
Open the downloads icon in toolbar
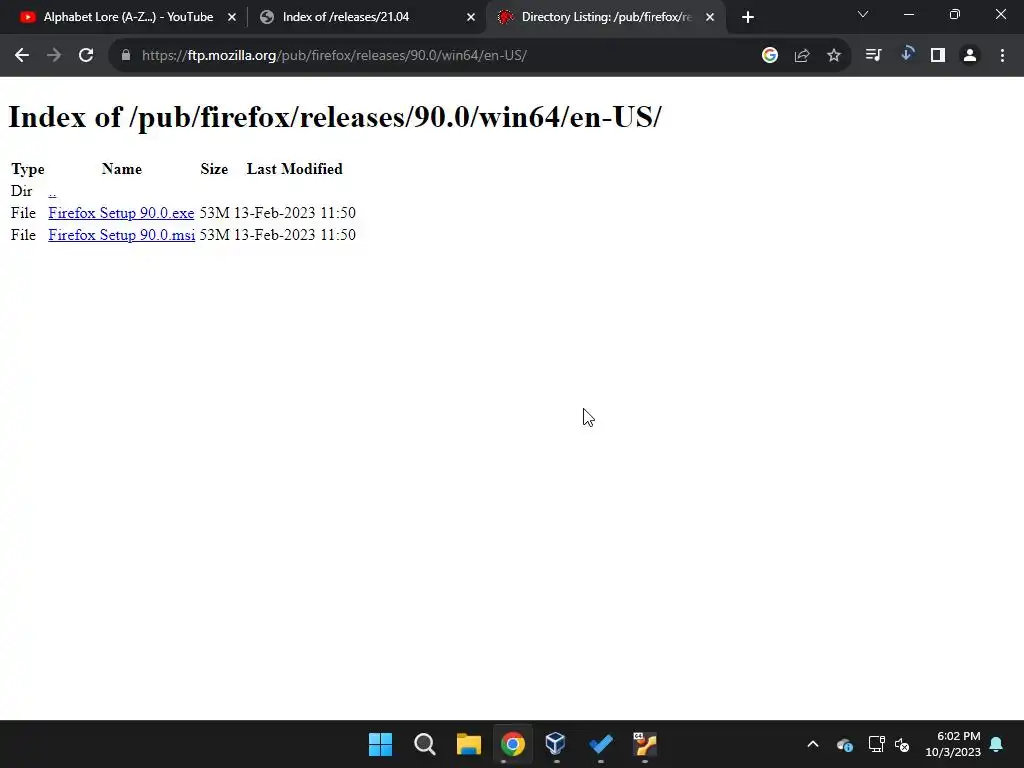(906, 54)
